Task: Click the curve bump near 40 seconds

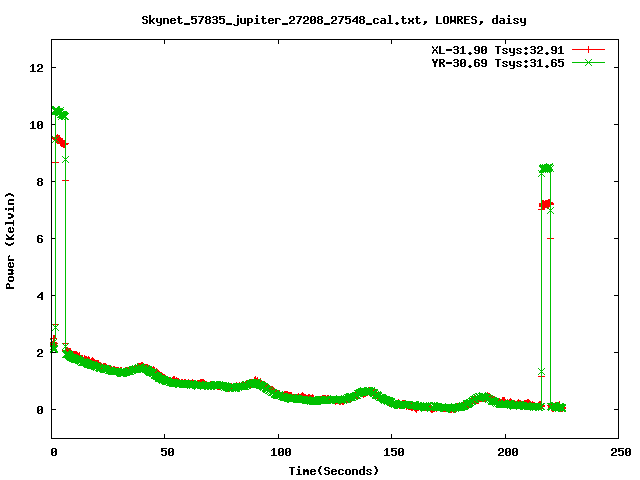Action: coord(142,368)
